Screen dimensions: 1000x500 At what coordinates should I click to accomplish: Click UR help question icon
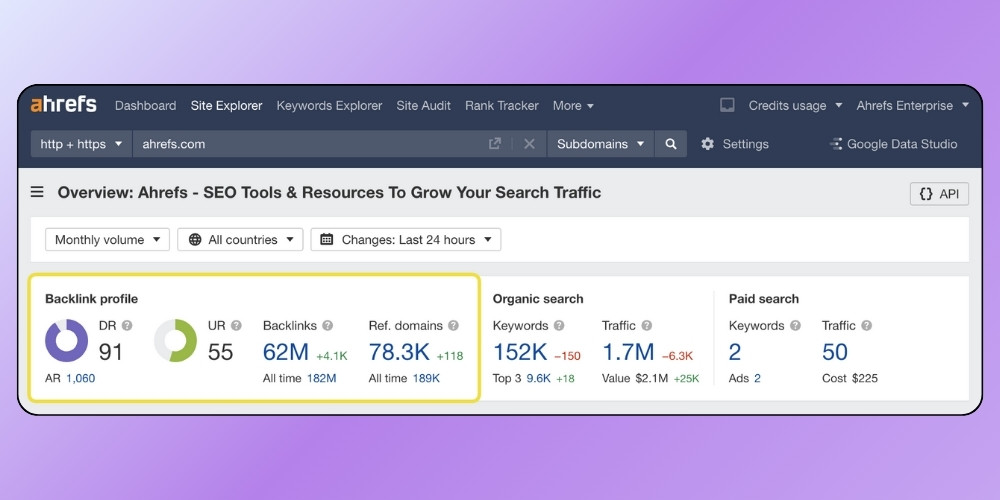point(236,325)
